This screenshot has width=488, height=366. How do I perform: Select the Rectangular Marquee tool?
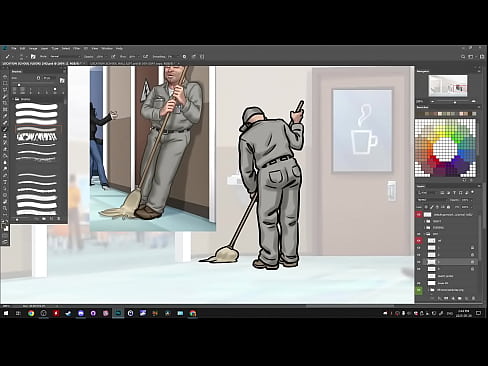point(5,83)
